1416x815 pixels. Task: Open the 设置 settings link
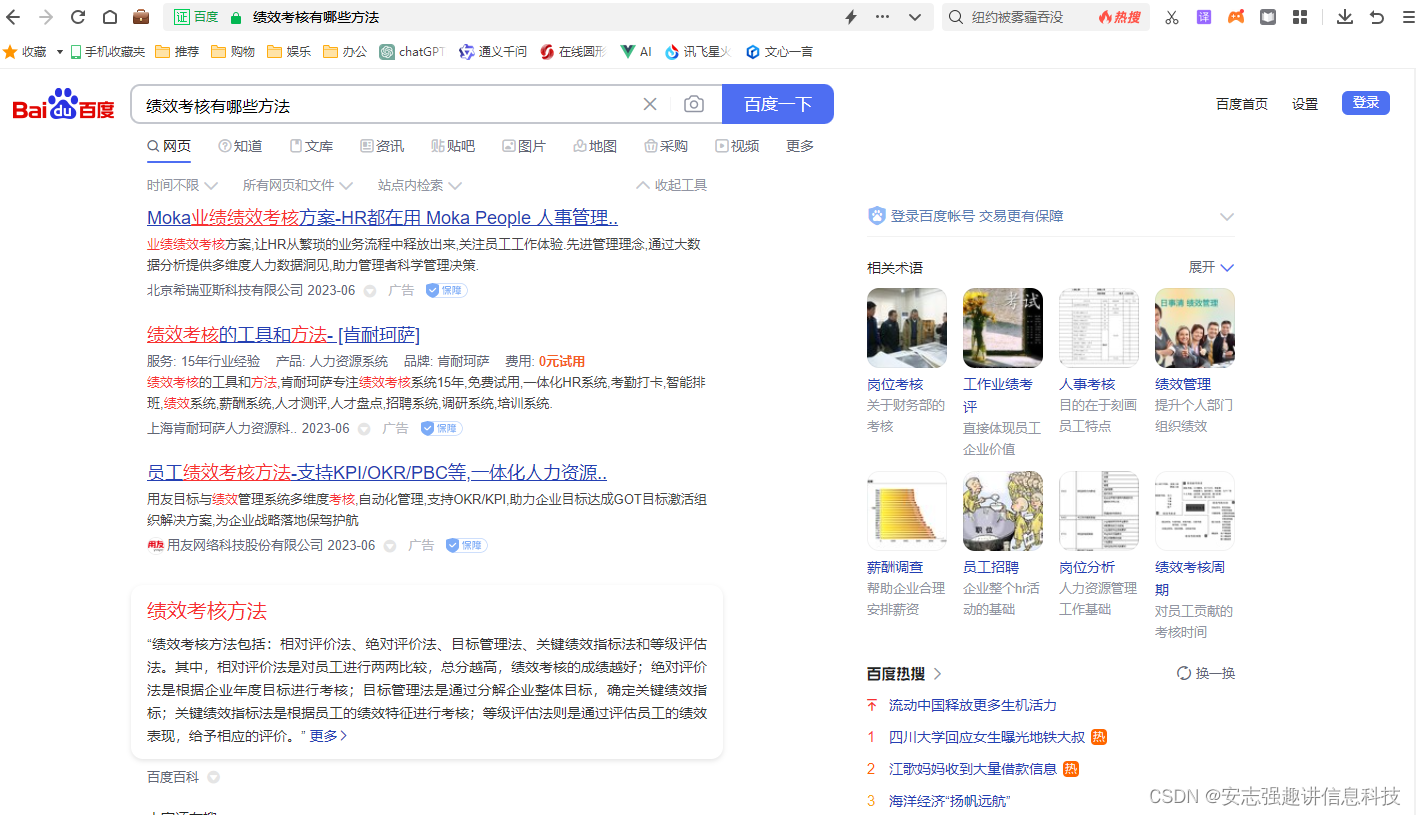point(1305,104)
